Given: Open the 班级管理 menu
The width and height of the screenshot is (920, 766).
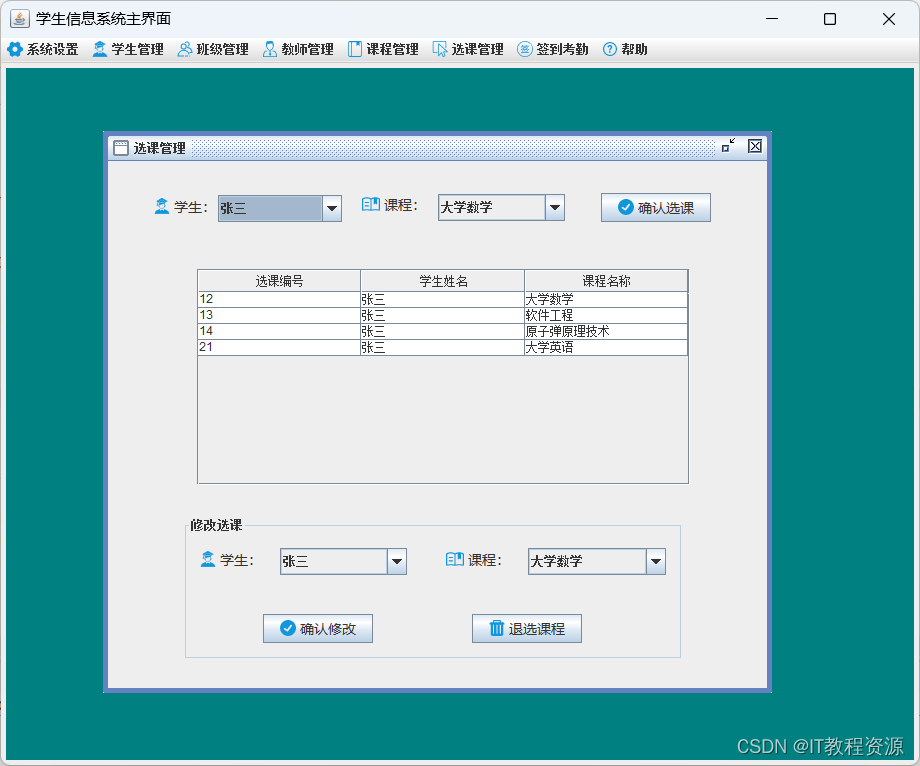Looking at the screenshot, I should (212, 49).
